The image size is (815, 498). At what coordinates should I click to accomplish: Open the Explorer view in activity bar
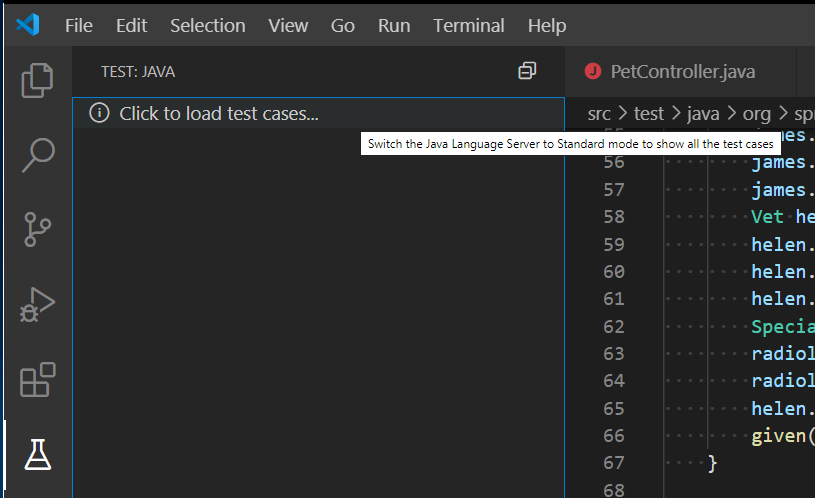click(x=37, y=81)
